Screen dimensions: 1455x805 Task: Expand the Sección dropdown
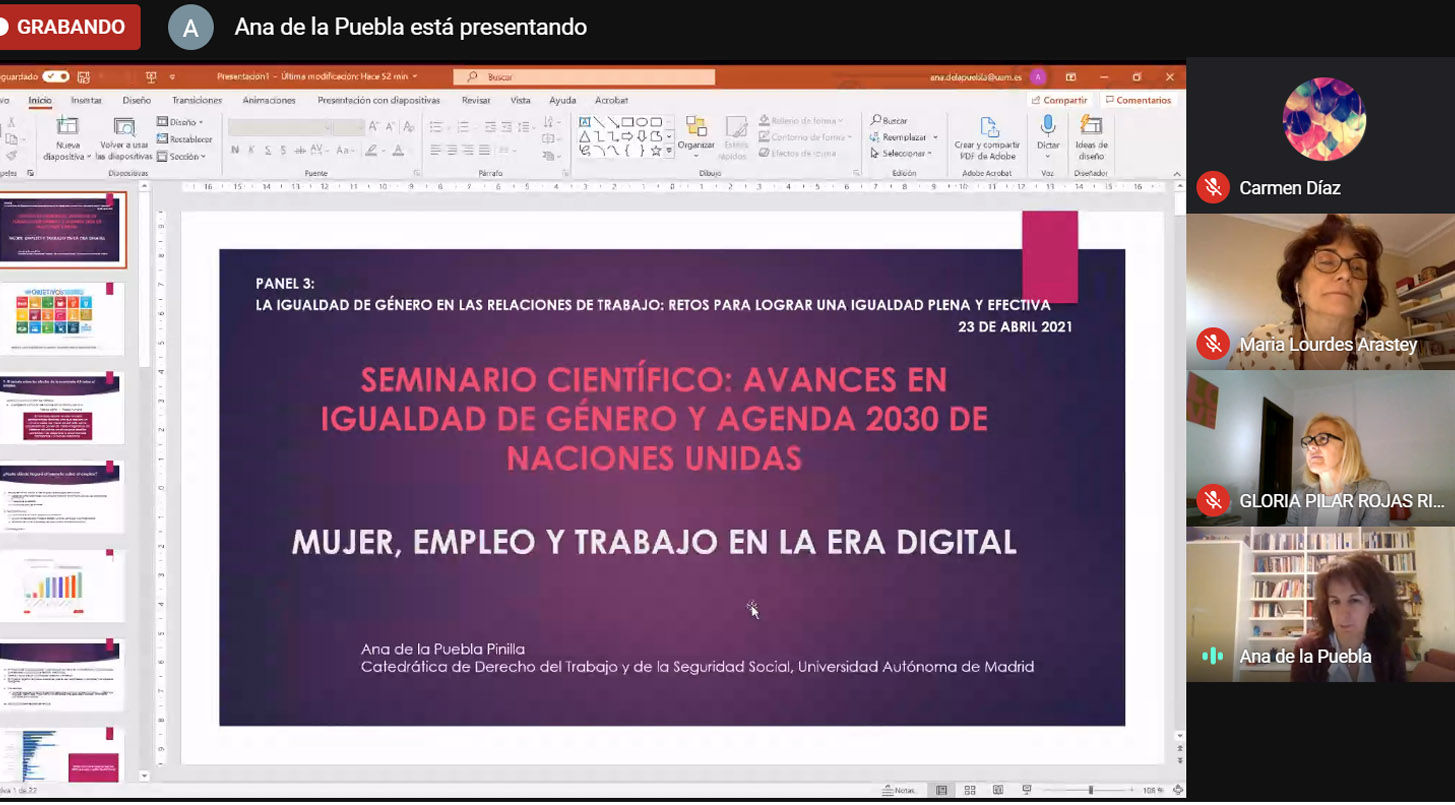(181, 157)
